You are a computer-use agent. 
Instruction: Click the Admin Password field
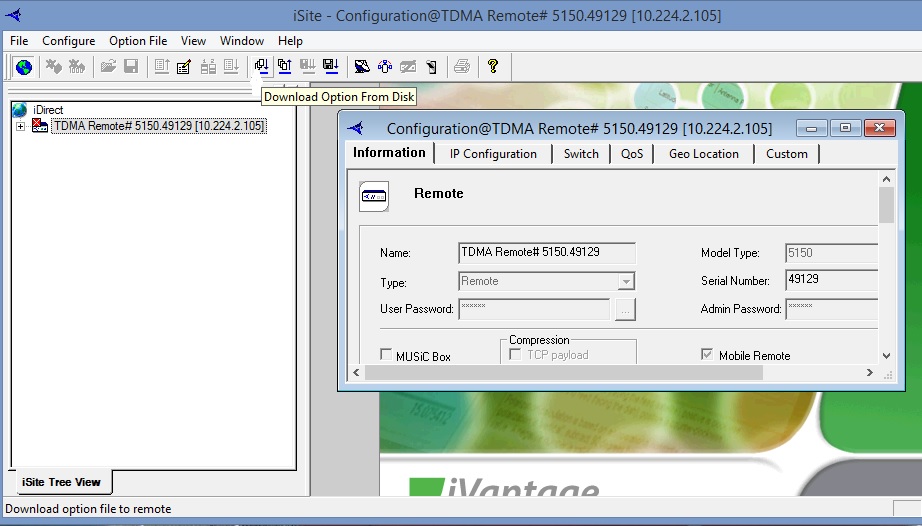[831, 309]
